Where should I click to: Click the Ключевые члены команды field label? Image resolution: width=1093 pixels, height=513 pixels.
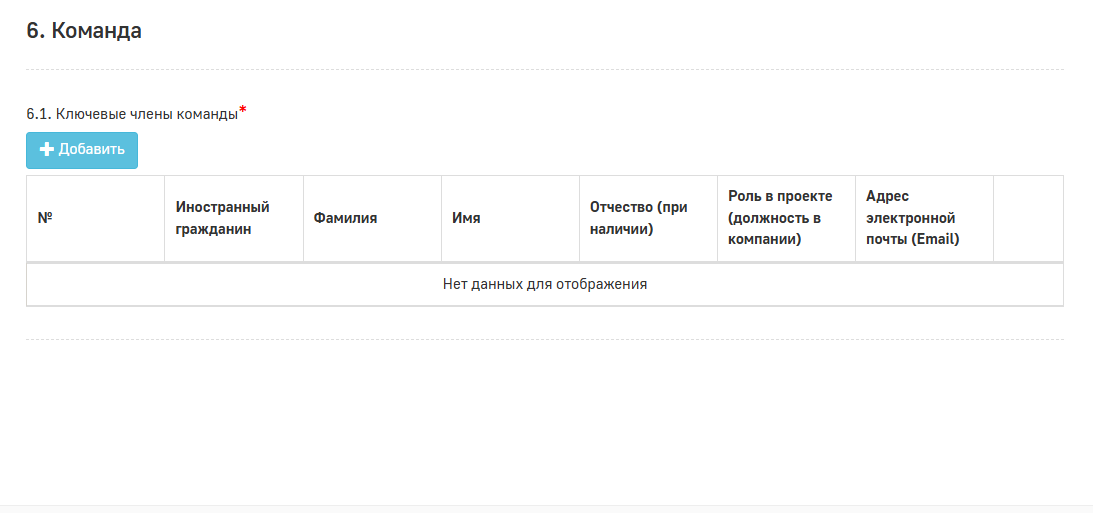tap(146, 114)
